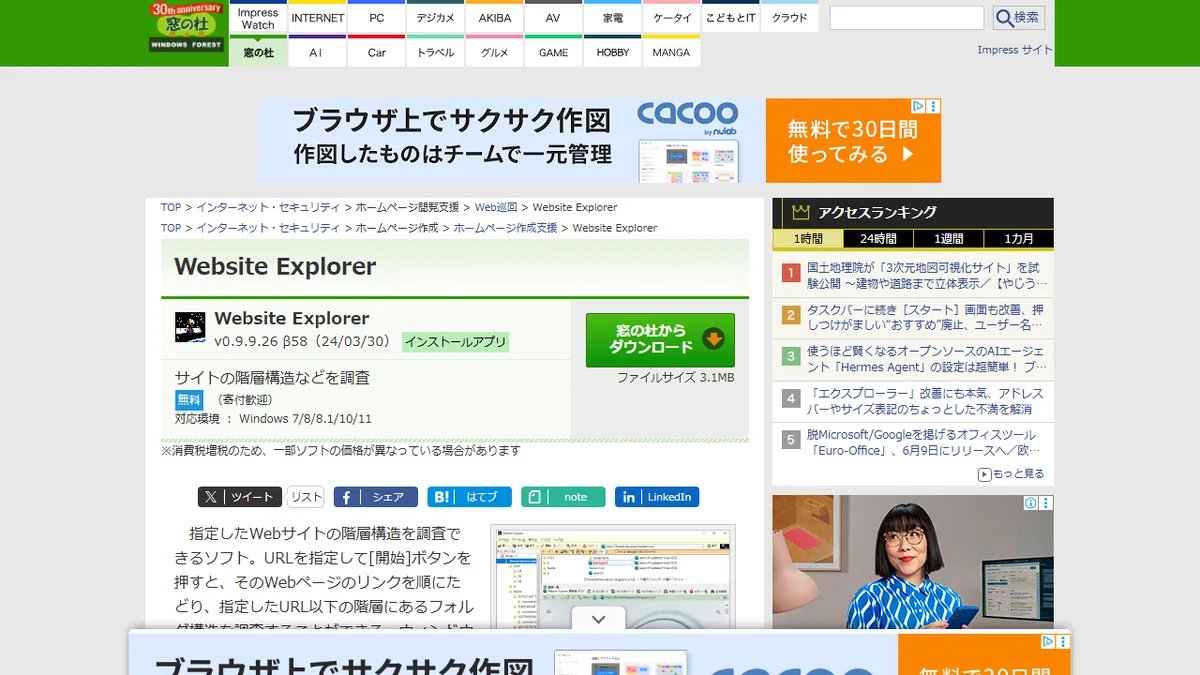Open ranking 3 Hermes Agent article
1200x675 pixels.
tap(926, 359)
